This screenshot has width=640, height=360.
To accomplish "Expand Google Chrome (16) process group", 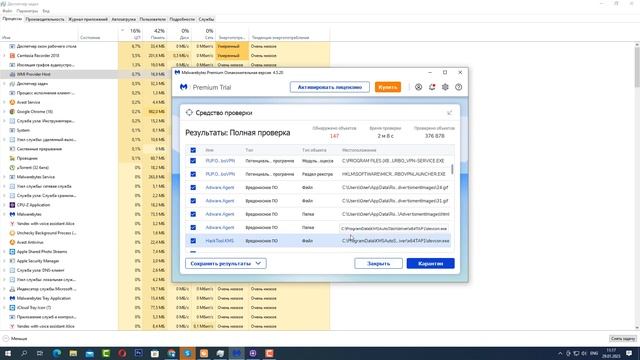I will (4, 111).
